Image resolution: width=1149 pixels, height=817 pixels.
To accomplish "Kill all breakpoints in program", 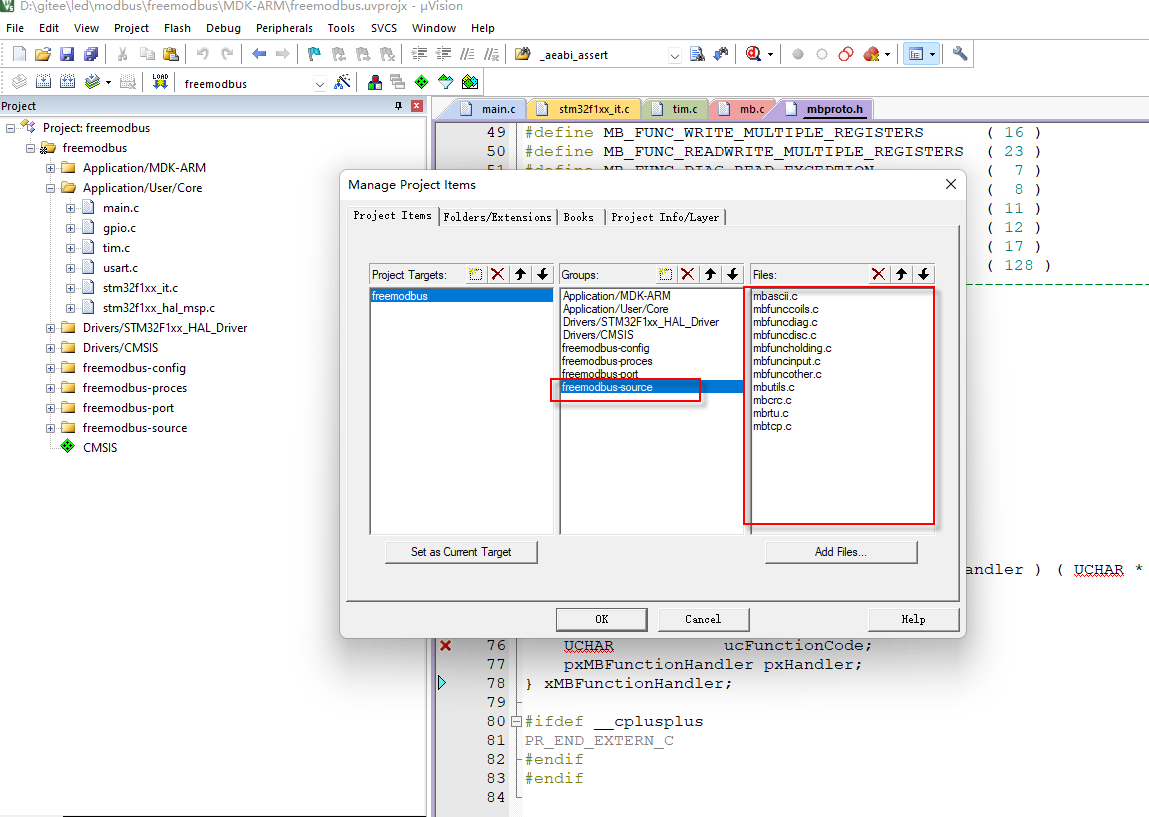I will coord(870,54).
